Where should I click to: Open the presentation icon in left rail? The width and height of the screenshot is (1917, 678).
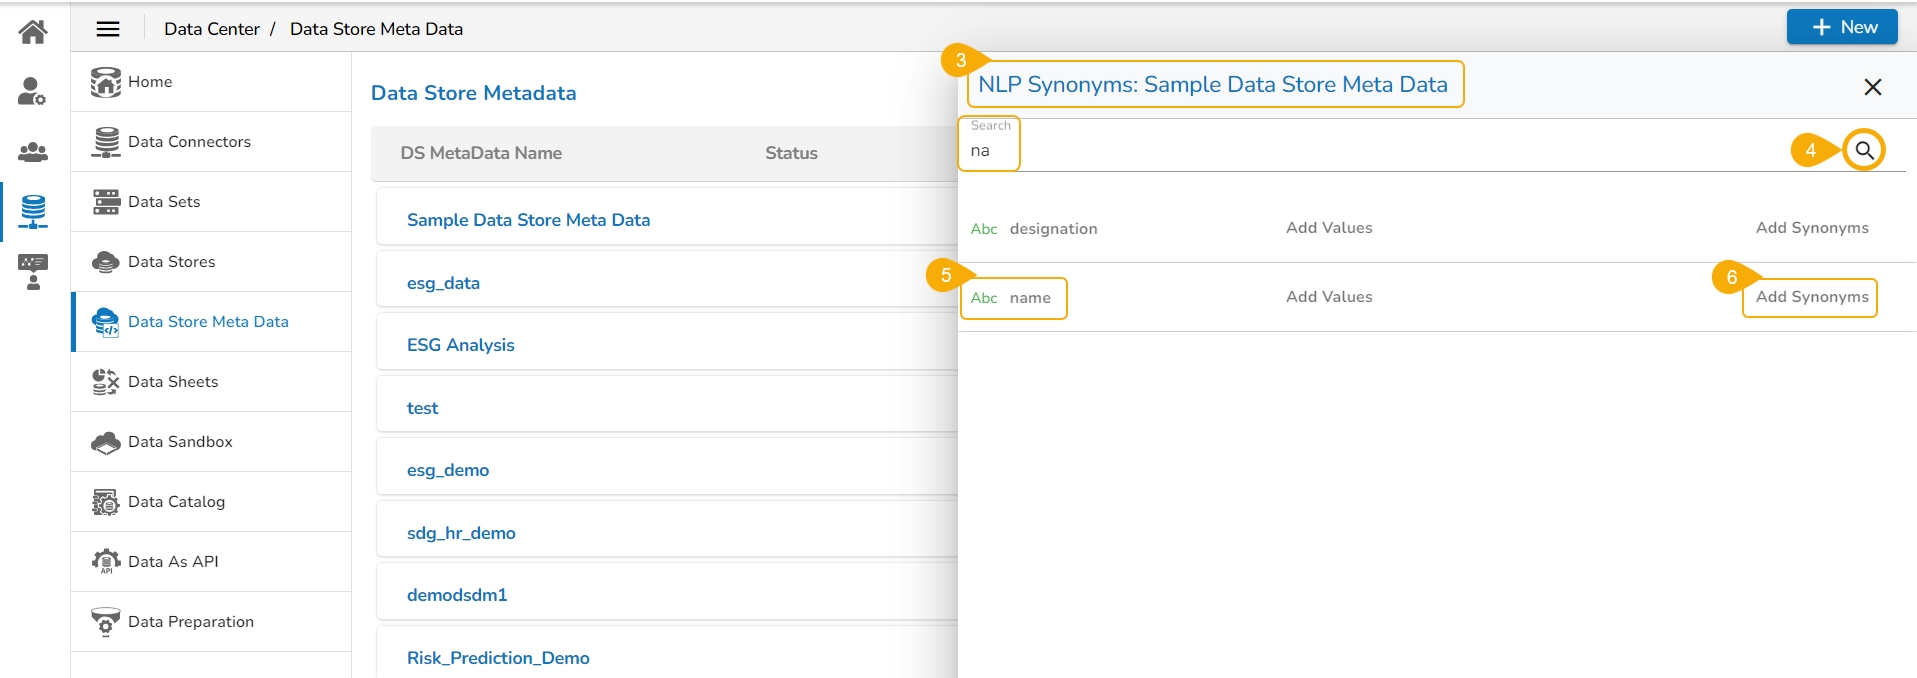(33, 271)
